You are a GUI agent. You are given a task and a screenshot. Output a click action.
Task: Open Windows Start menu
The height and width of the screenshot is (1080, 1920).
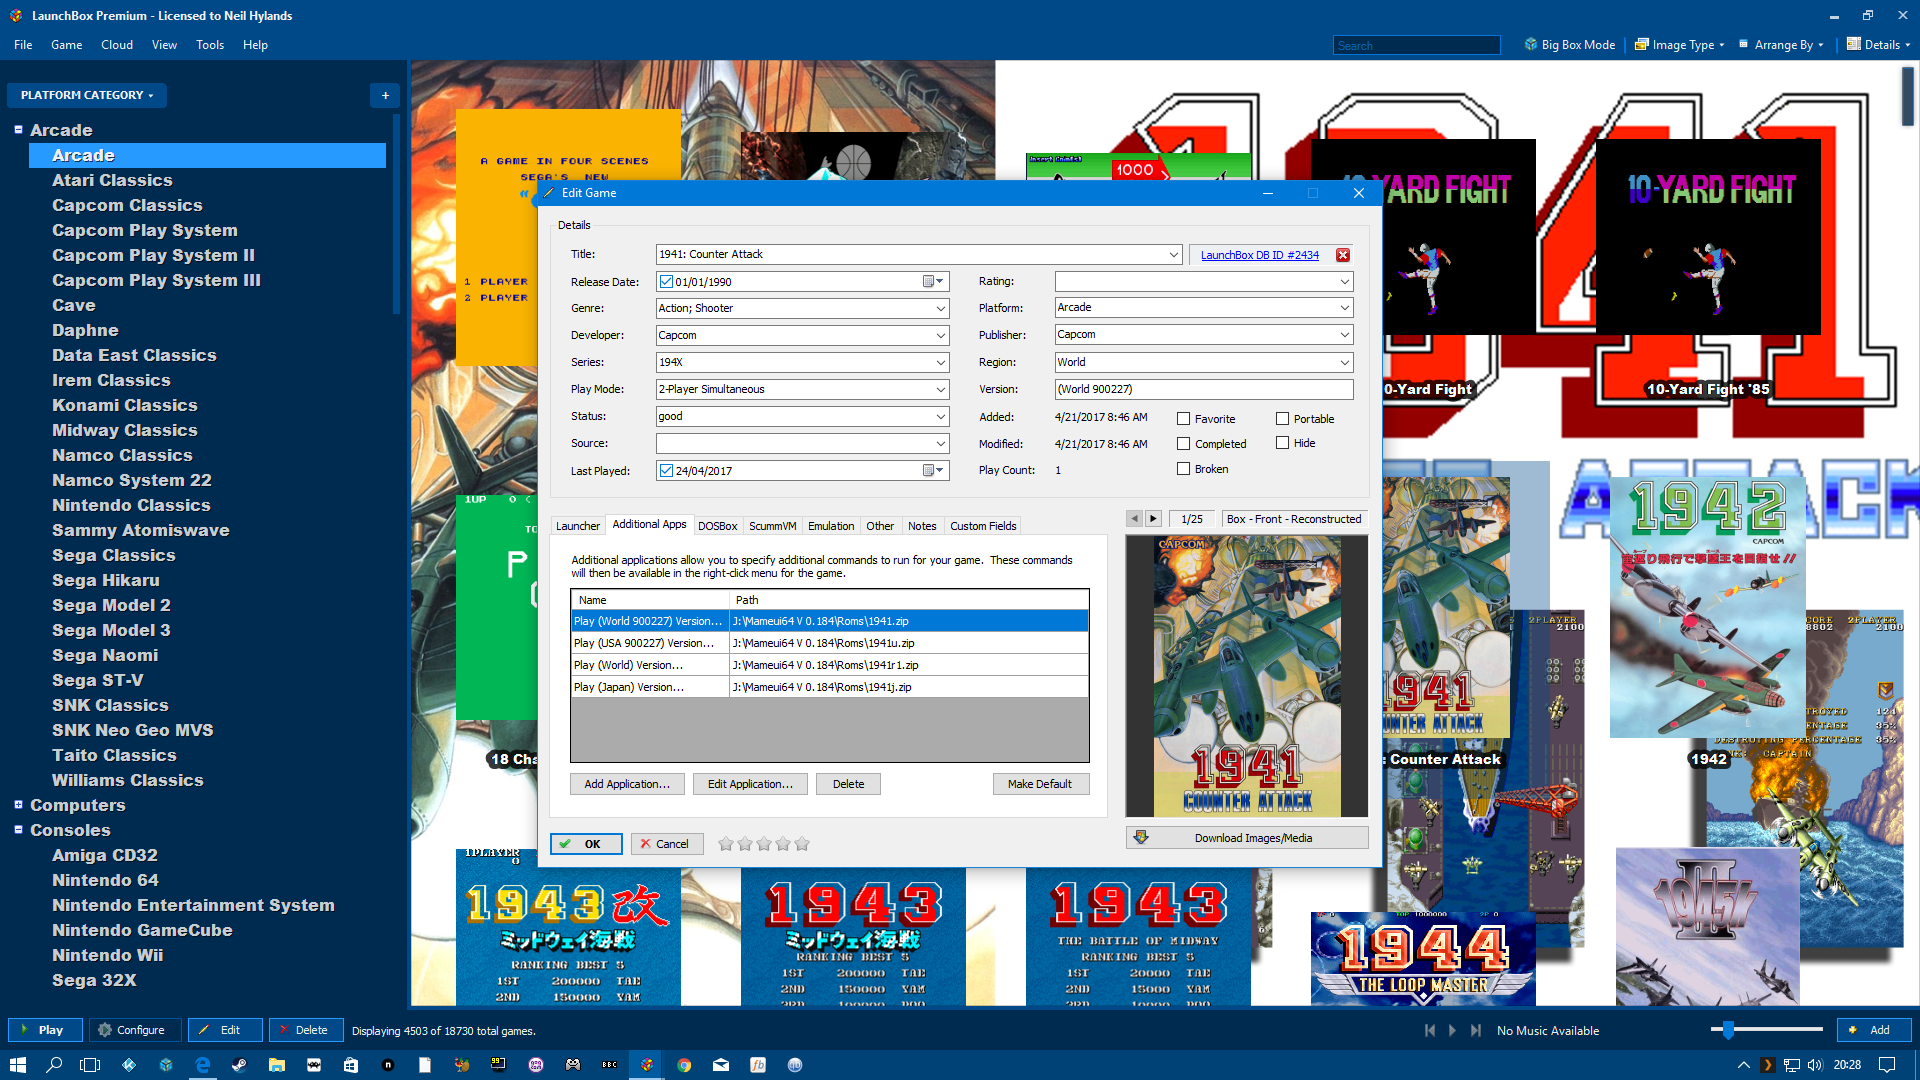tap(17, 1065)
